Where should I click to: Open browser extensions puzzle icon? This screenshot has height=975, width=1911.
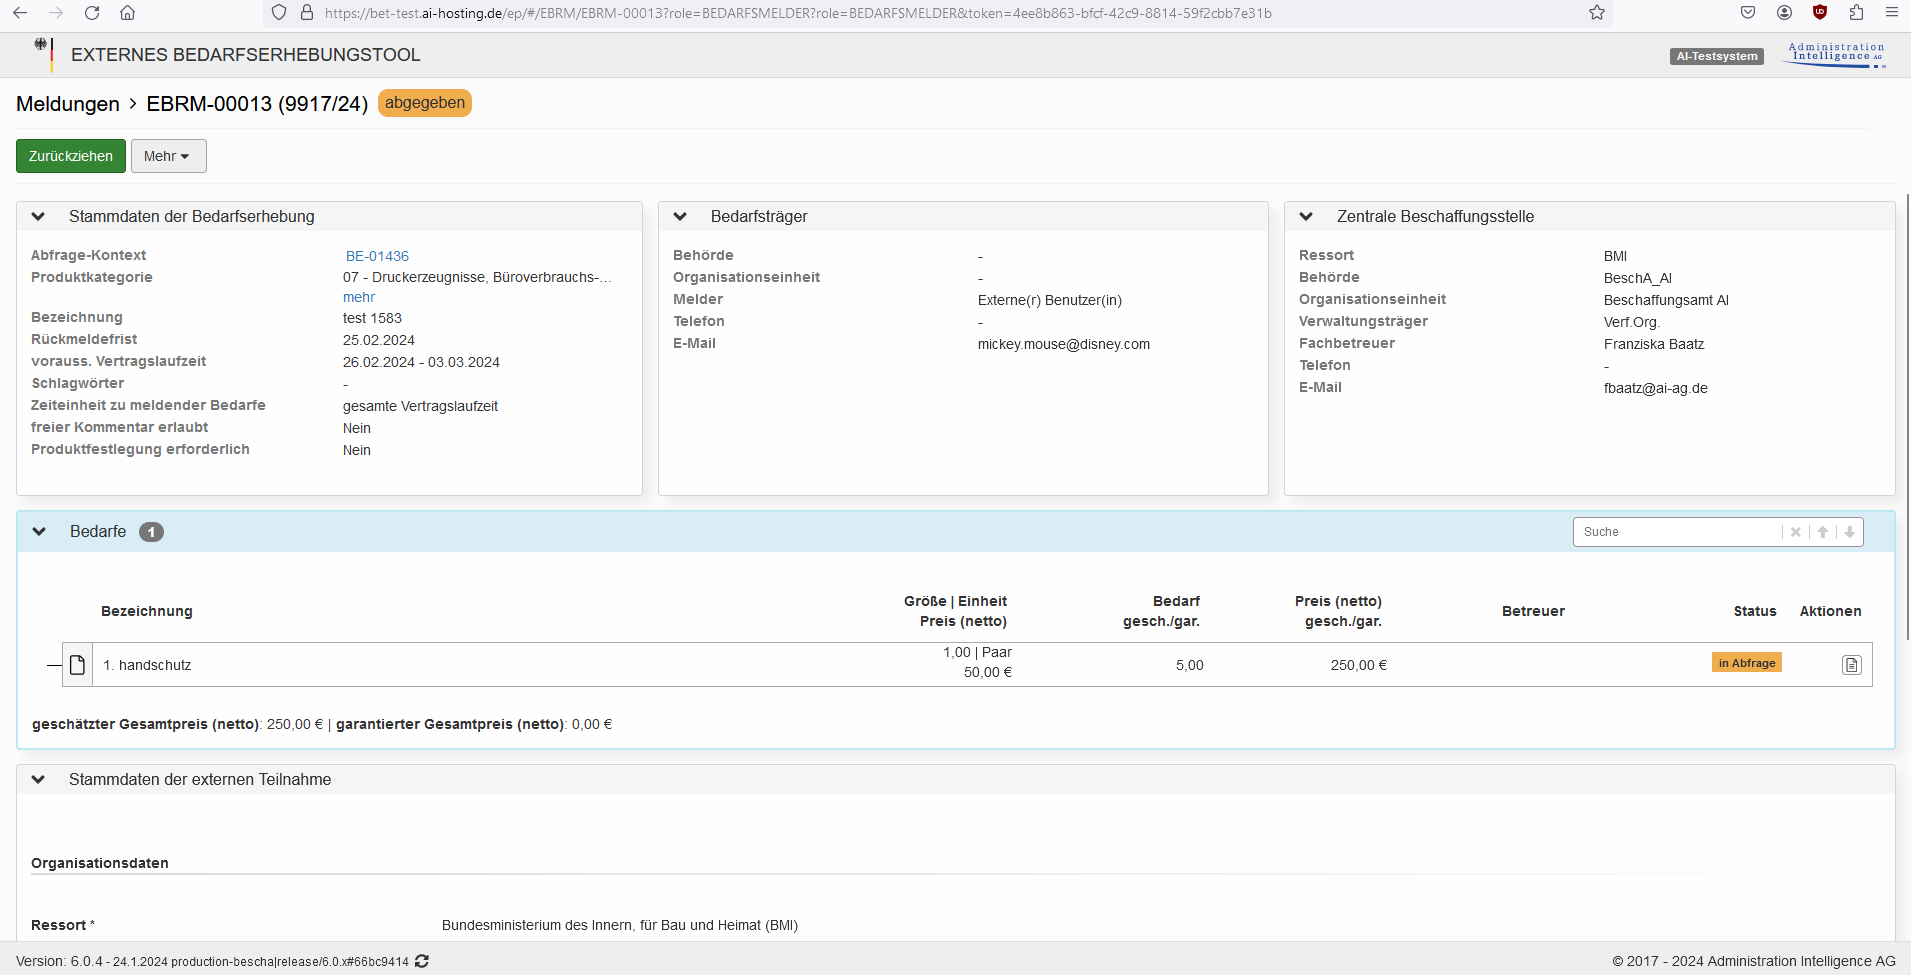(x=1856, y=13)
